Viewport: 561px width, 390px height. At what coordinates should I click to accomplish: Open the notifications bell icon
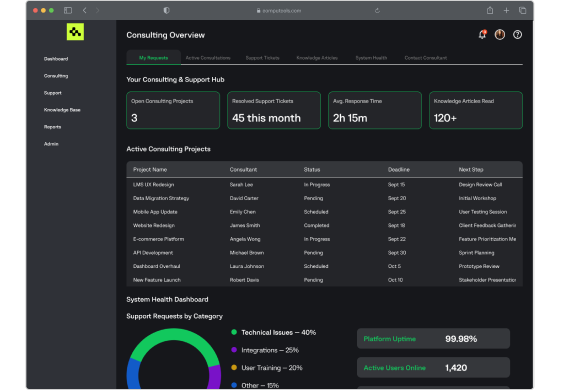pos(482,35)
